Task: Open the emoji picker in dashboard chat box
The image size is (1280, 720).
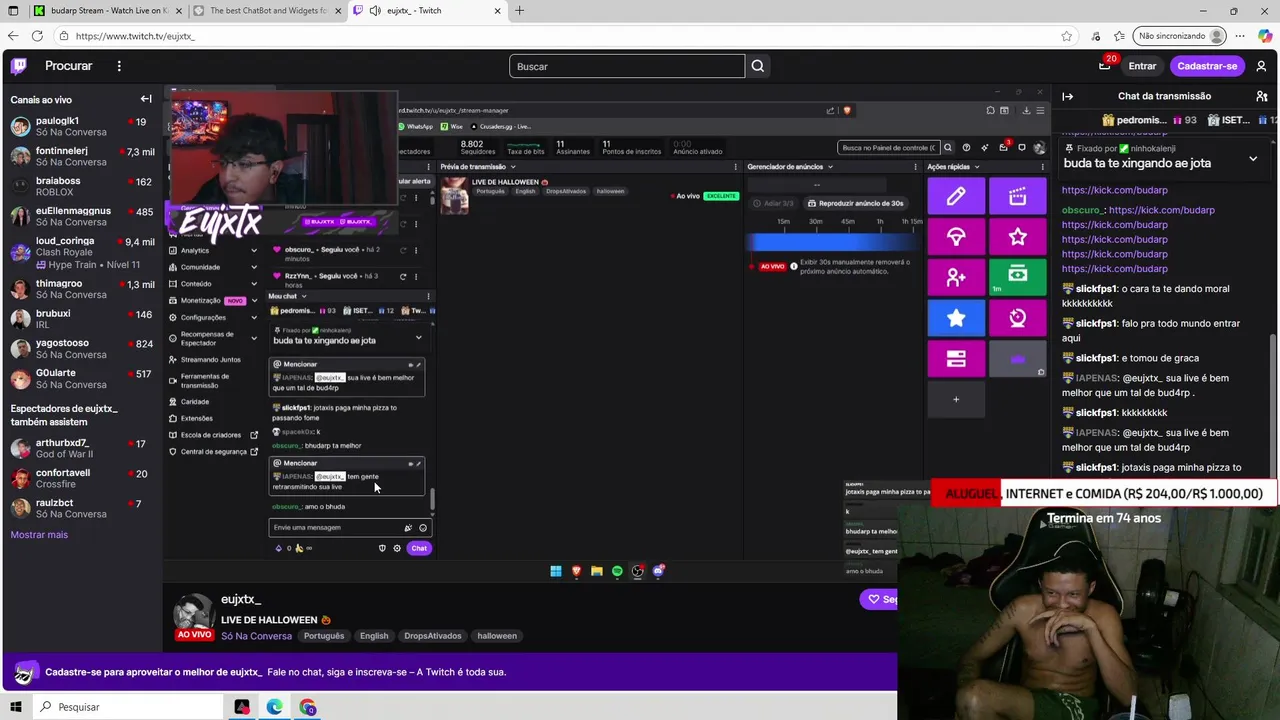Action: pyautogui.click(x=423, y=528)
